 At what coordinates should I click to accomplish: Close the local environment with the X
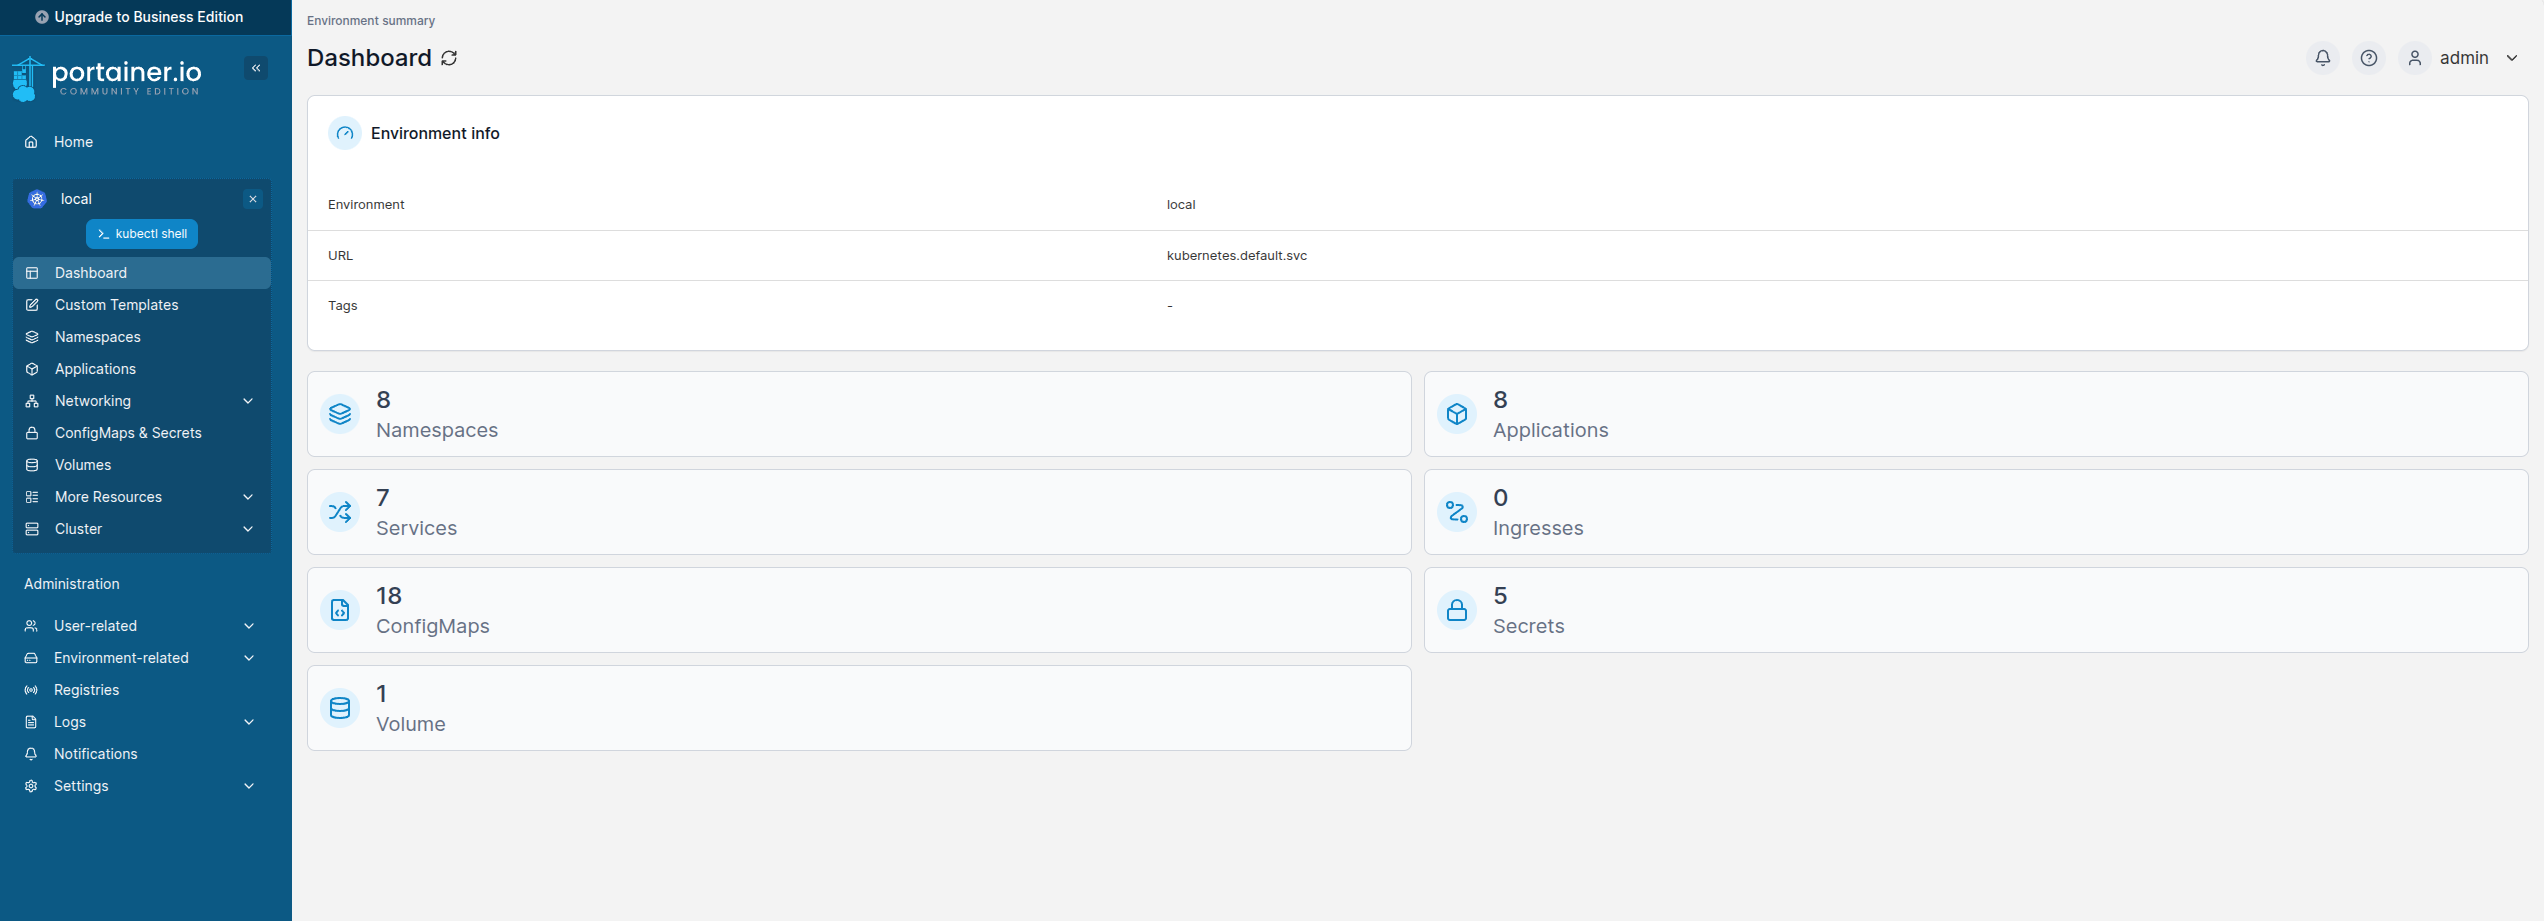coord(253,199)
